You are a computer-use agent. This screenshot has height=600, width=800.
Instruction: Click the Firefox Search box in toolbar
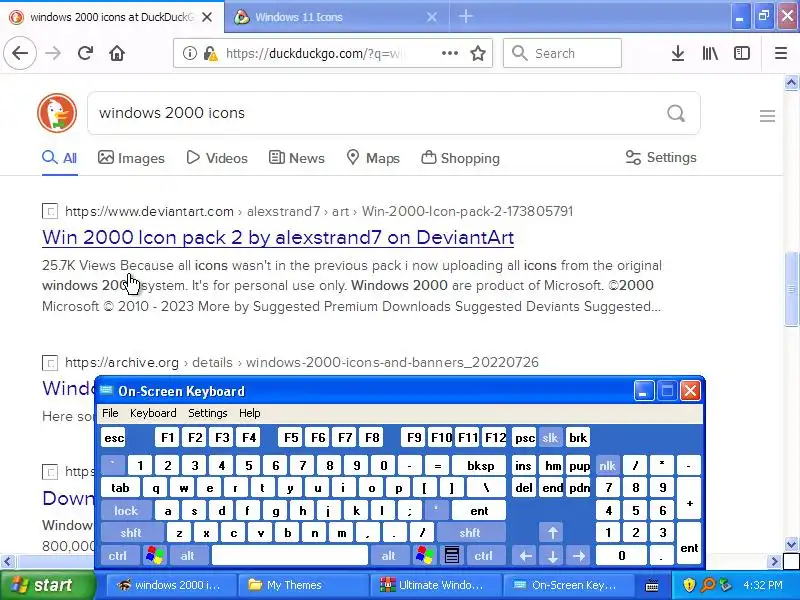pos(562,53)
